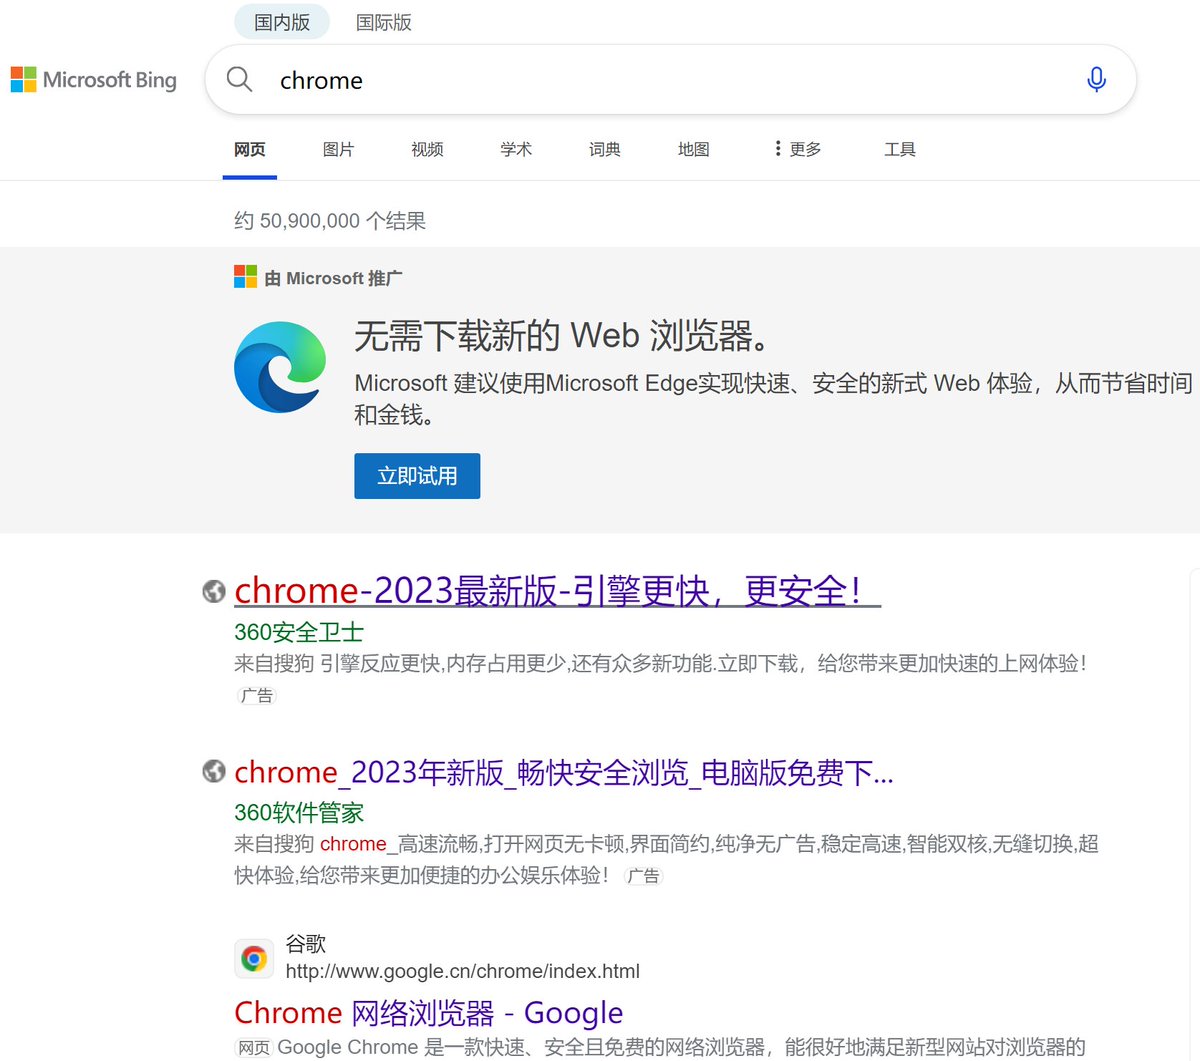
Task: Click the 约 50,900,000 个结果 count
Action: coord(330,221)
